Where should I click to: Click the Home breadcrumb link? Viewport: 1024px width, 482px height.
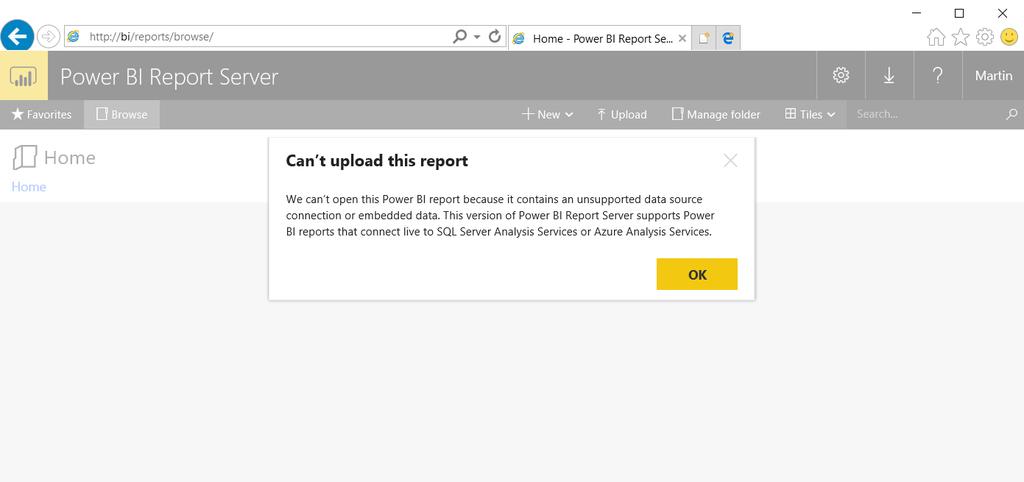(29, 187)
